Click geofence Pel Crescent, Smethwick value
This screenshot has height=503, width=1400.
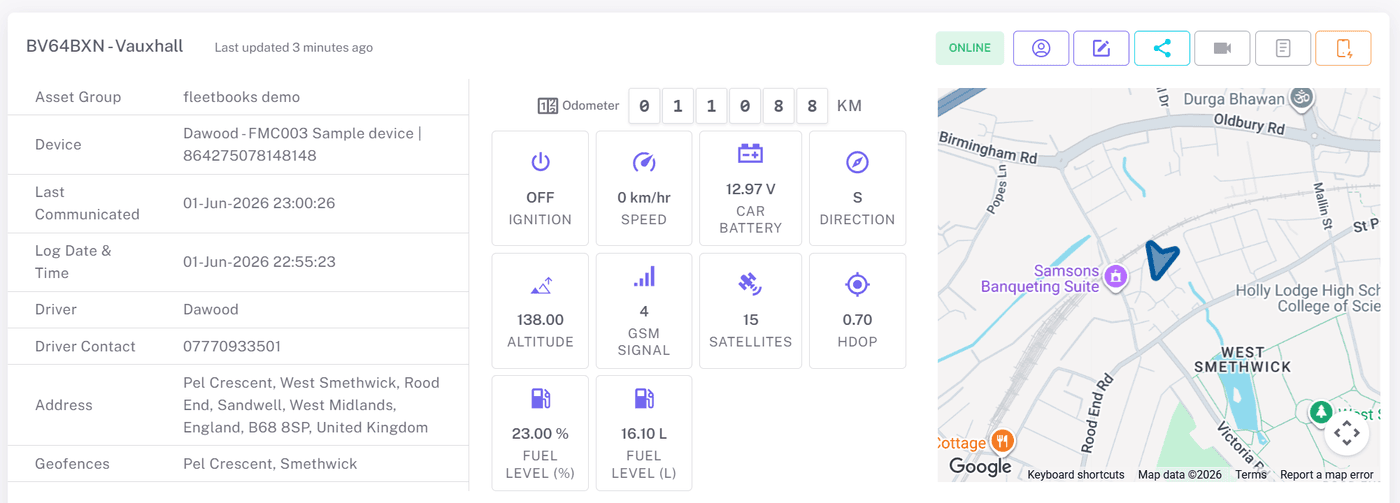coord(270,464)
